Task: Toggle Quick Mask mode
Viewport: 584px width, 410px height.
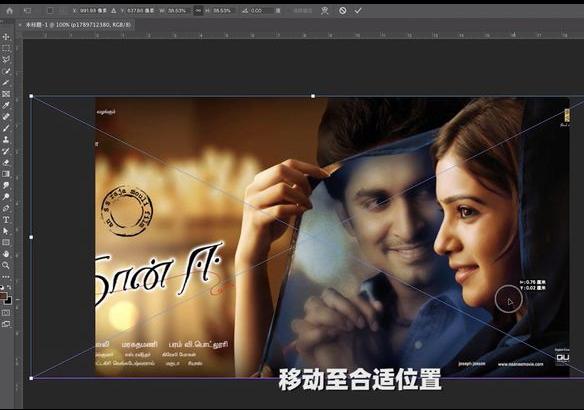Action: pos(6,313)
